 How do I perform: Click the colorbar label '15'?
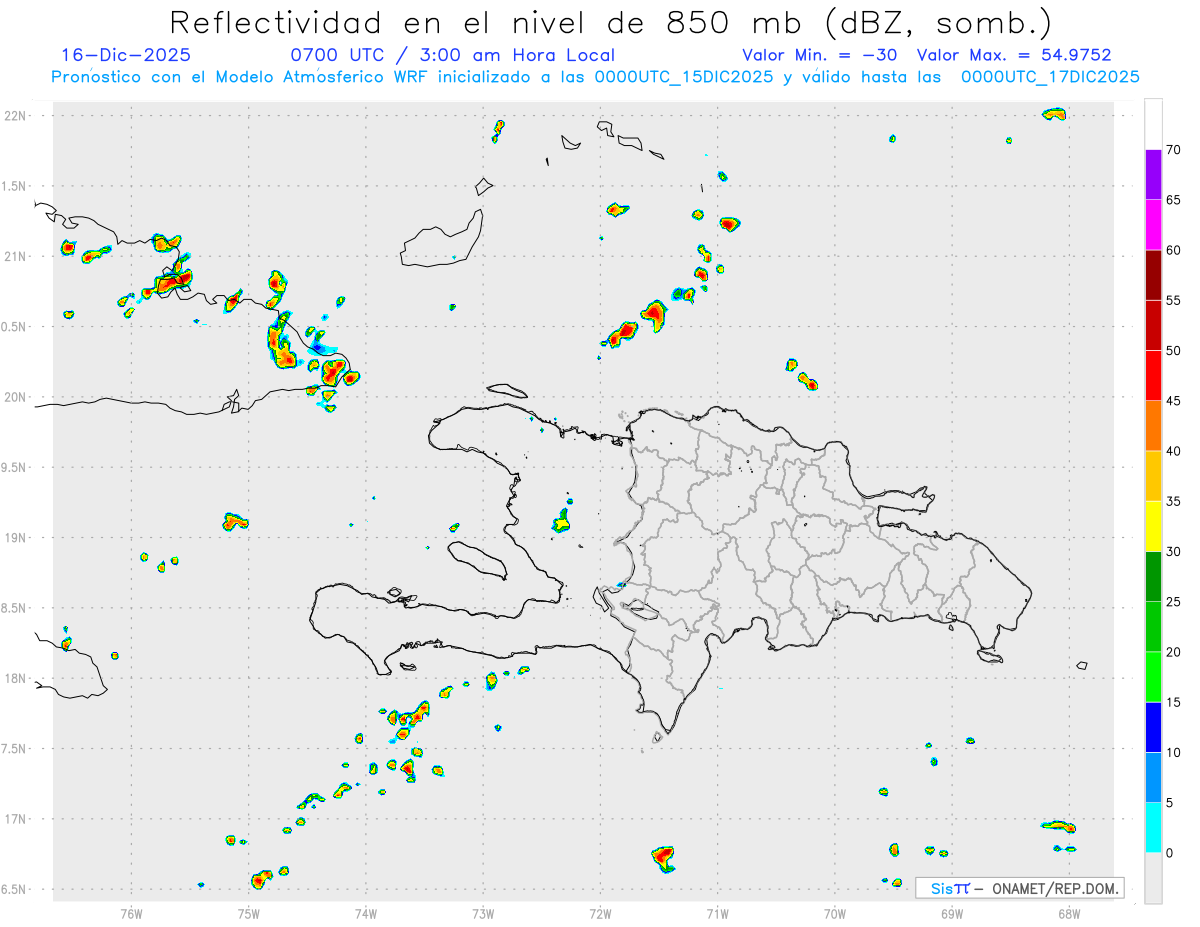(1174, 702)
